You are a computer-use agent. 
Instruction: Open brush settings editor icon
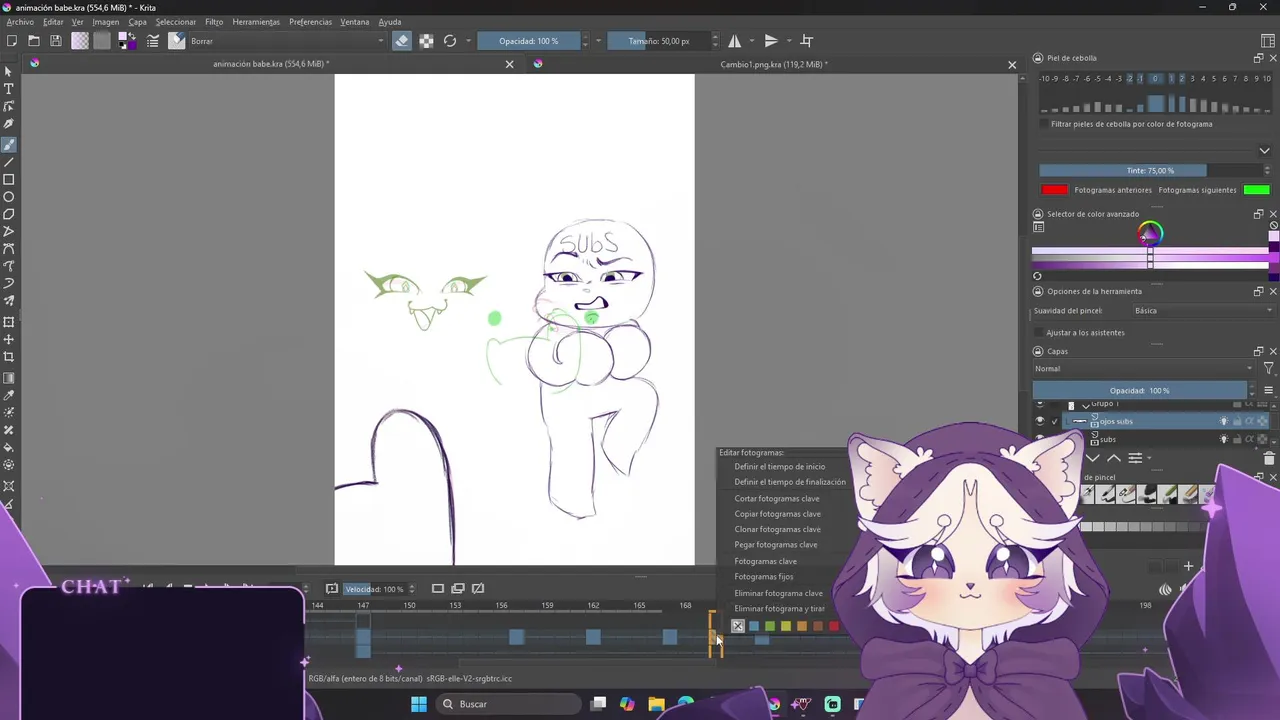point(153,41)
